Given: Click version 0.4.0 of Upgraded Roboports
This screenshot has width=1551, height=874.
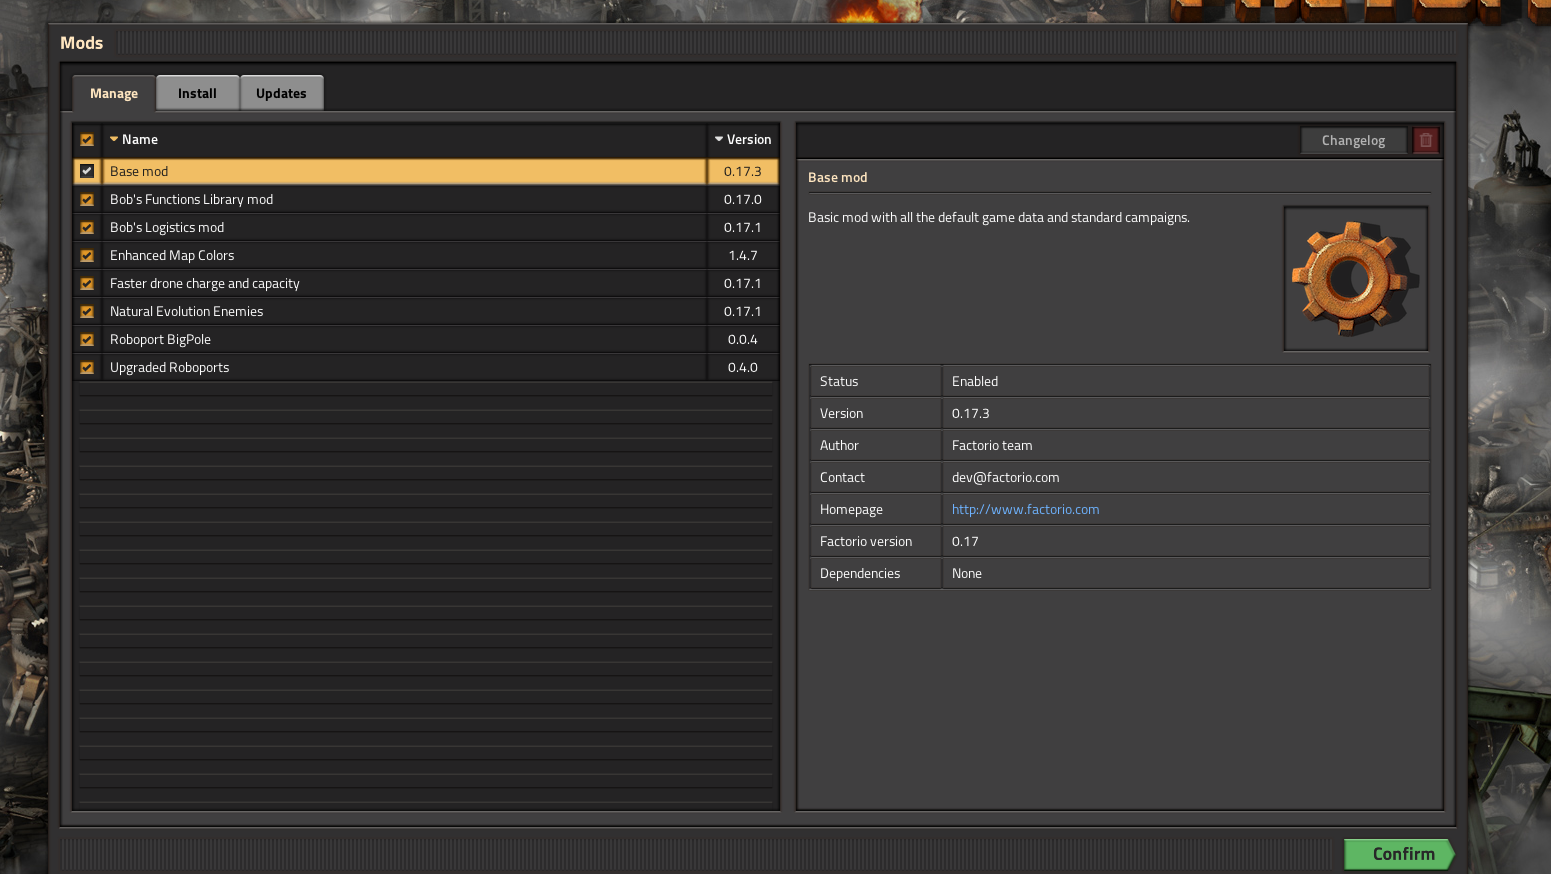Looking at the screenshot, I should point(743,367).
